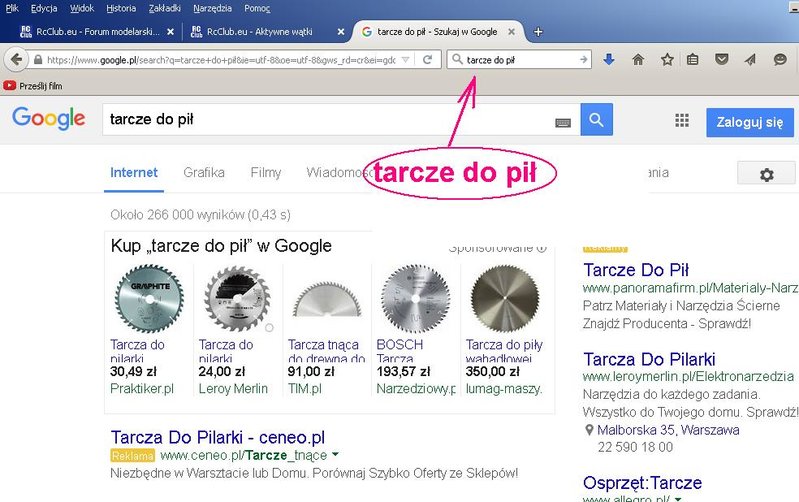Click the Zaloguj się button
The width and height of the screenshot is (799, 502).
[x=750, y=122]
